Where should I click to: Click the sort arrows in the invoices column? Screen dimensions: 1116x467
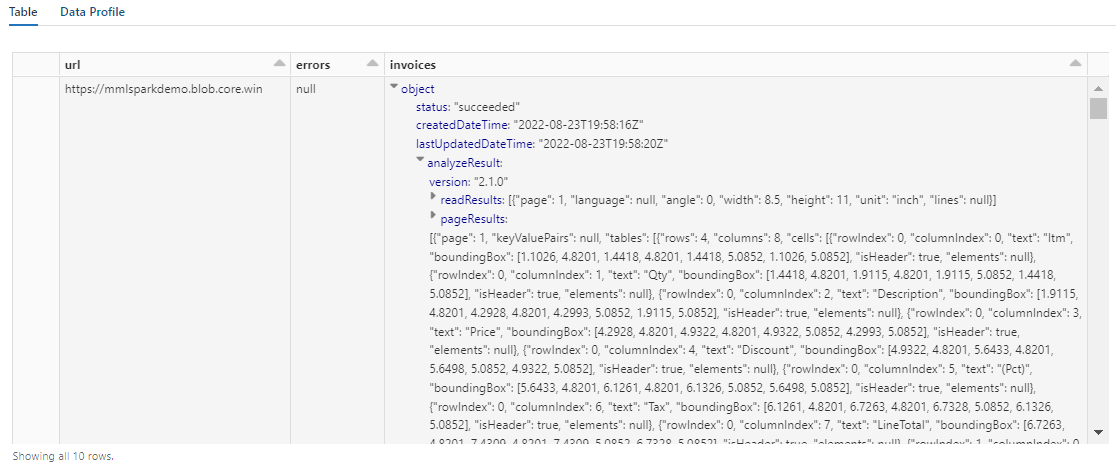click(x=1076, y=65)
